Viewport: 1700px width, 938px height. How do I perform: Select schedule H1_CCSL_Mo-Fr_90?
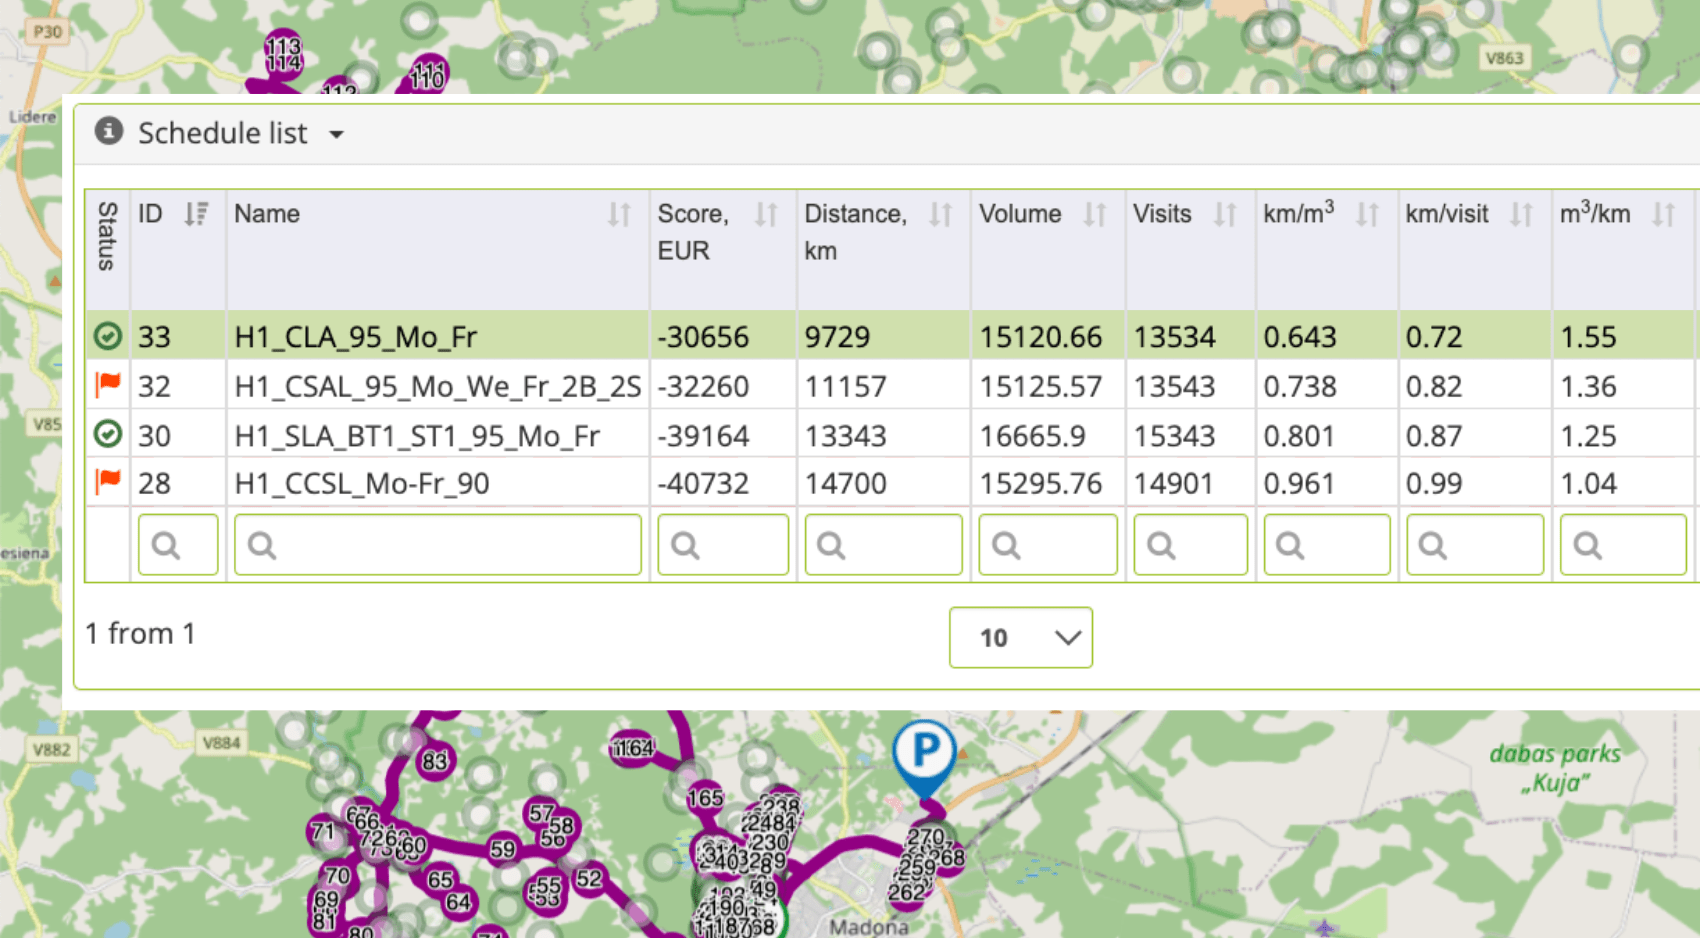click(x=362, y=484)
